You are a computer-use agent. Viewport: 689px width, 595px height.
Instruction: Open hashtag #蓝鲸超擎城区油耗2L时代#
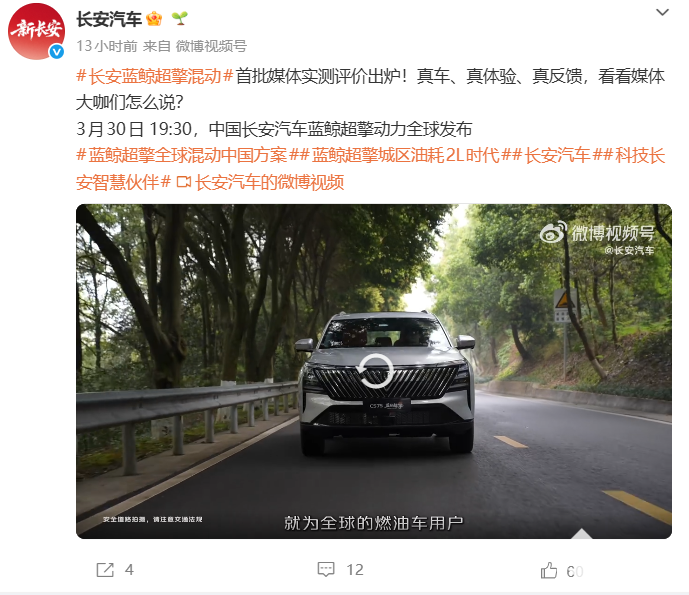[405, 156]
